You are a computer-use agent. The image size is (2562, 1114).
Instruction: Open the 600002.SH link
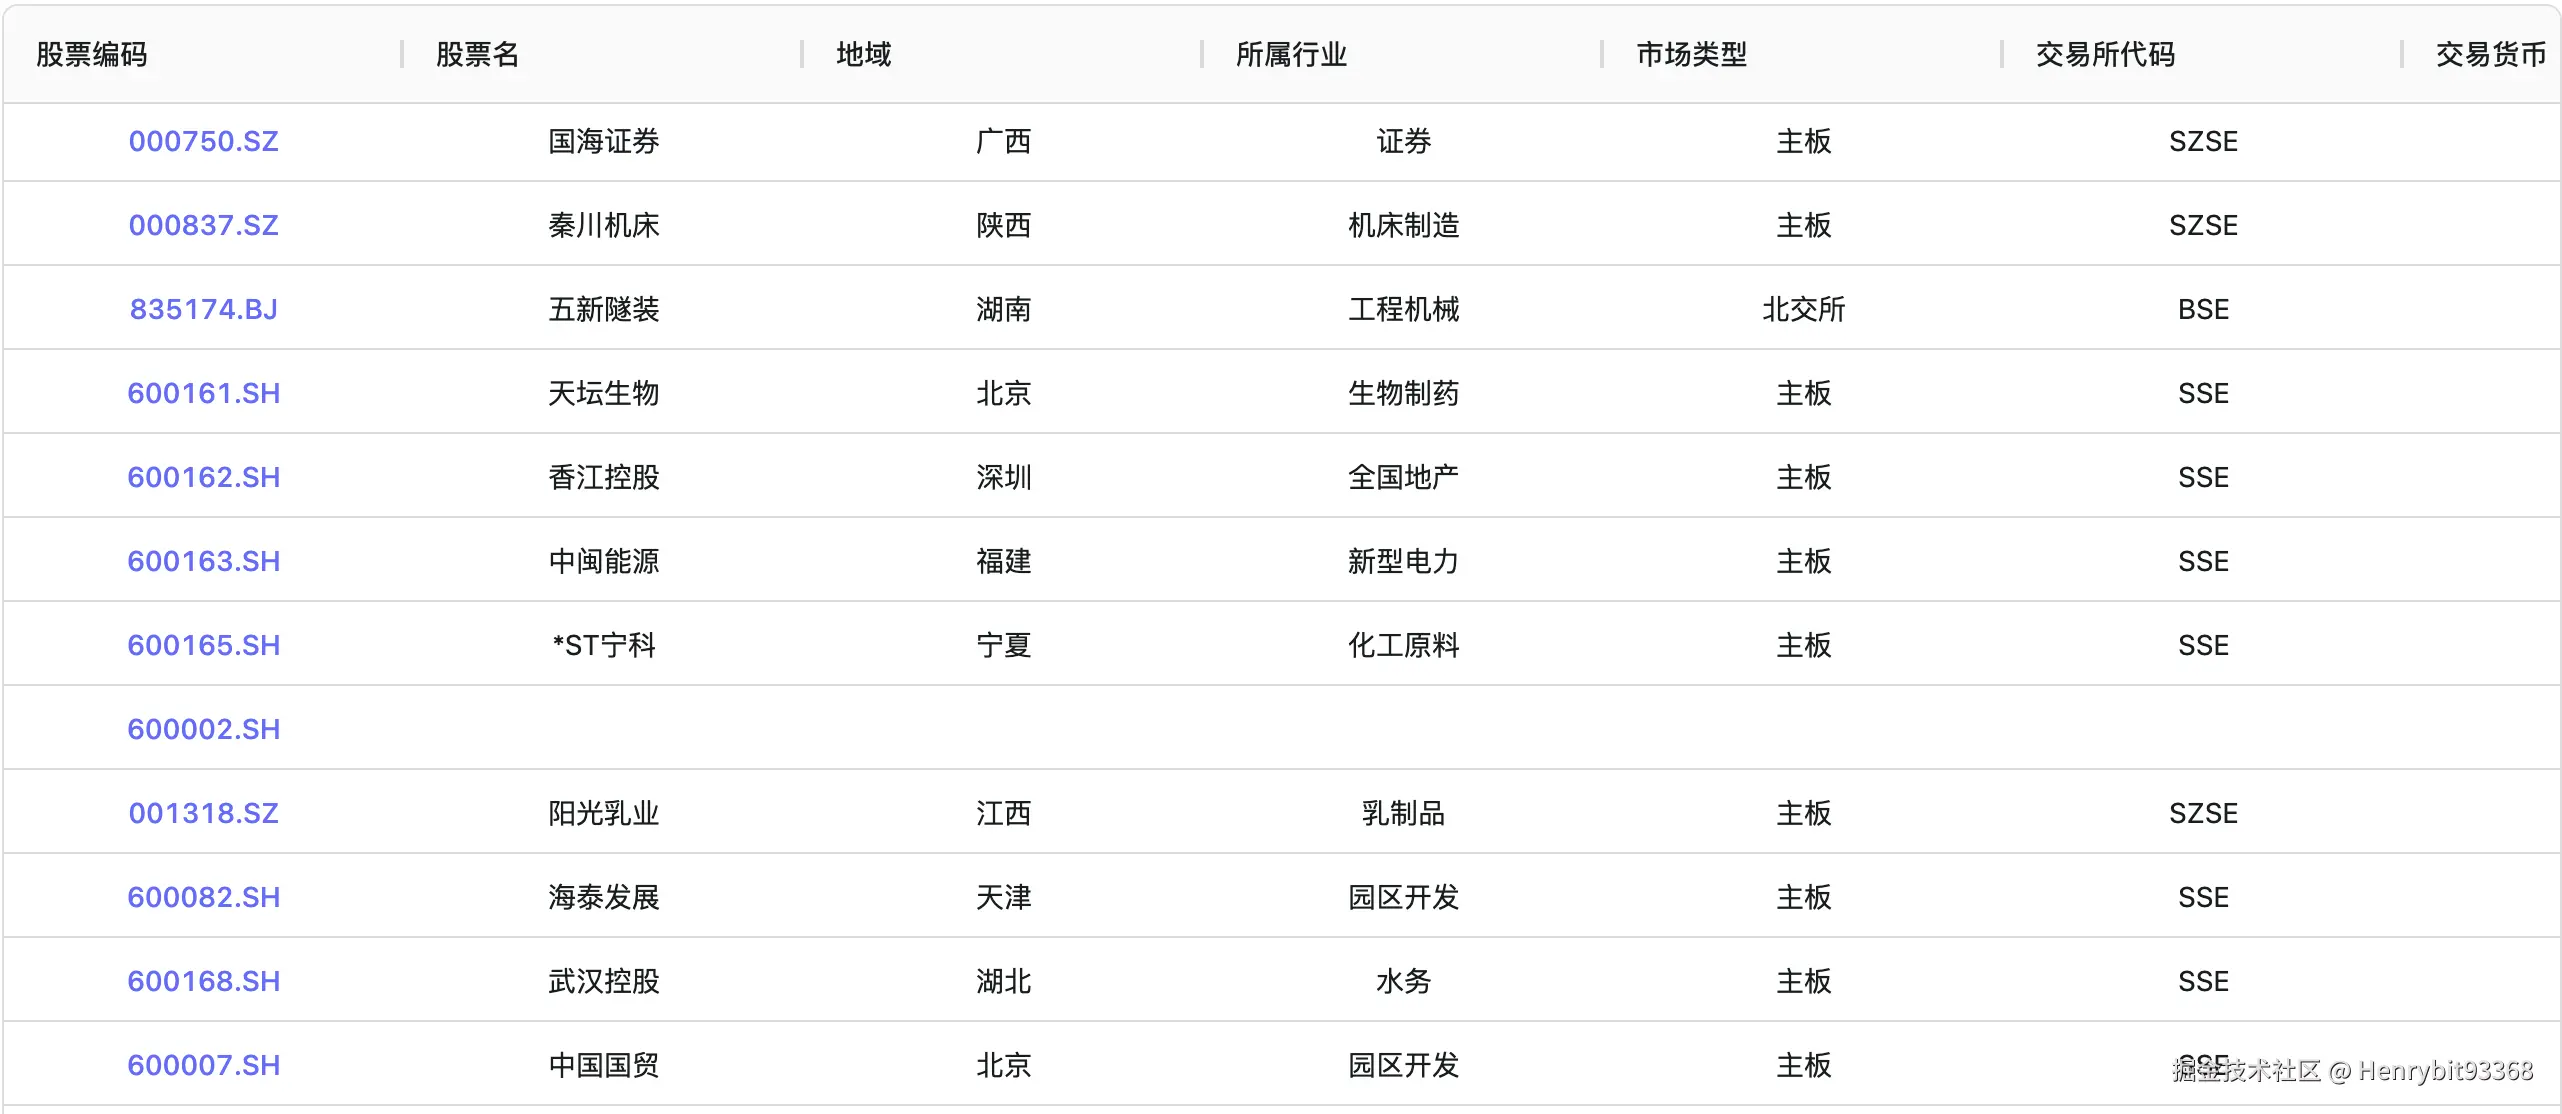(203, 730)
